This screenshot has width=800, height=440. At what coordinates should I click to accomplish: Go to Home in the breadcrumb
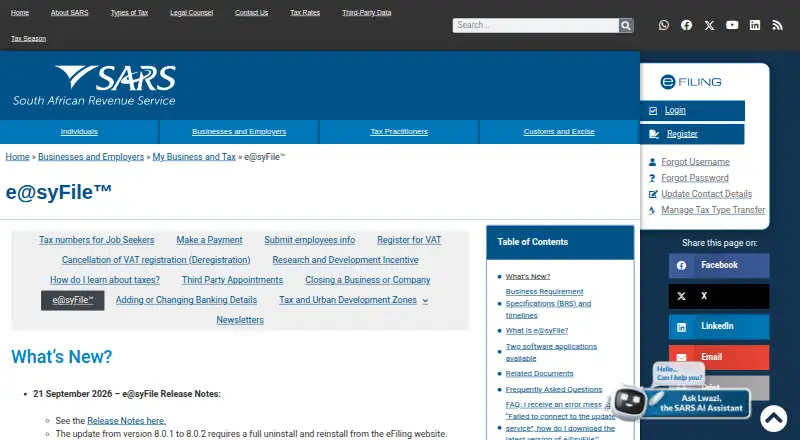tap(17, 157)
